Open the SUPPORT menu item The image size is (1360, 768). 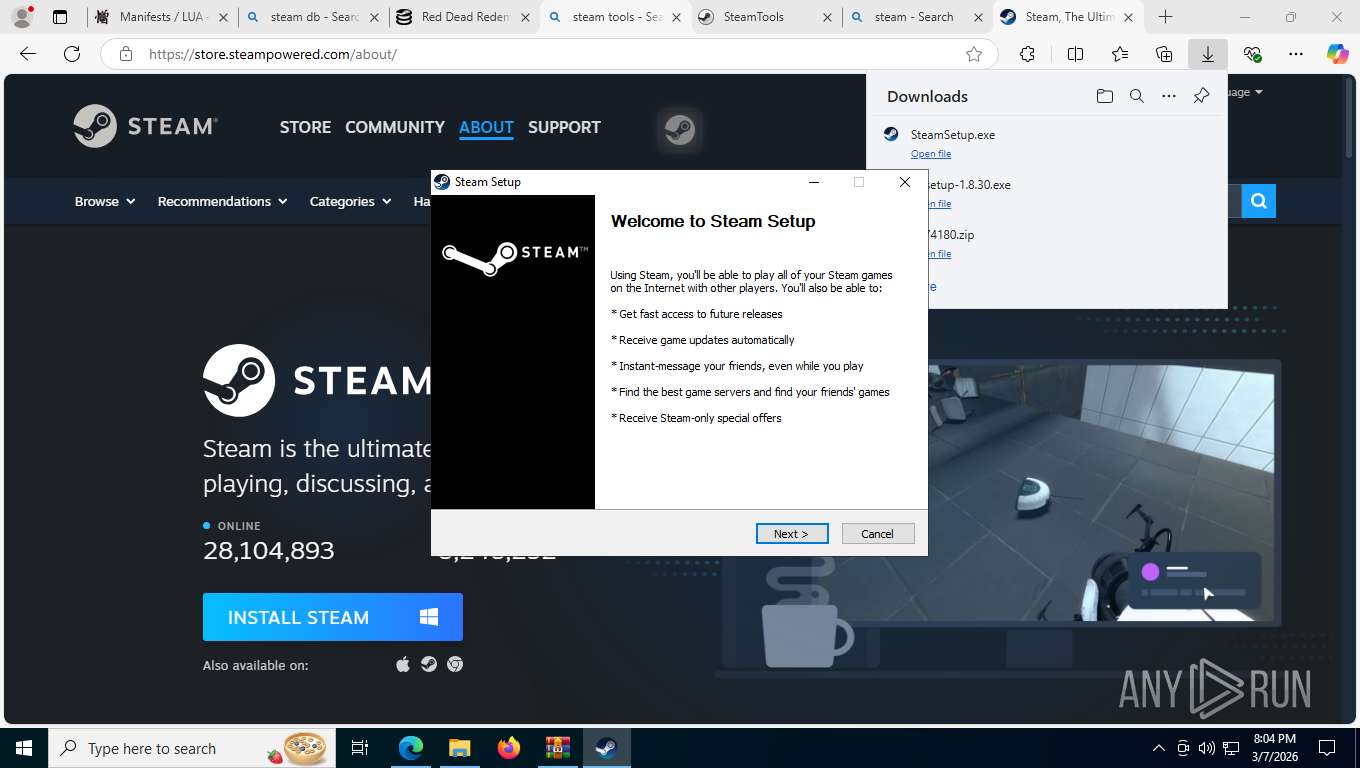tap(564, 127)
